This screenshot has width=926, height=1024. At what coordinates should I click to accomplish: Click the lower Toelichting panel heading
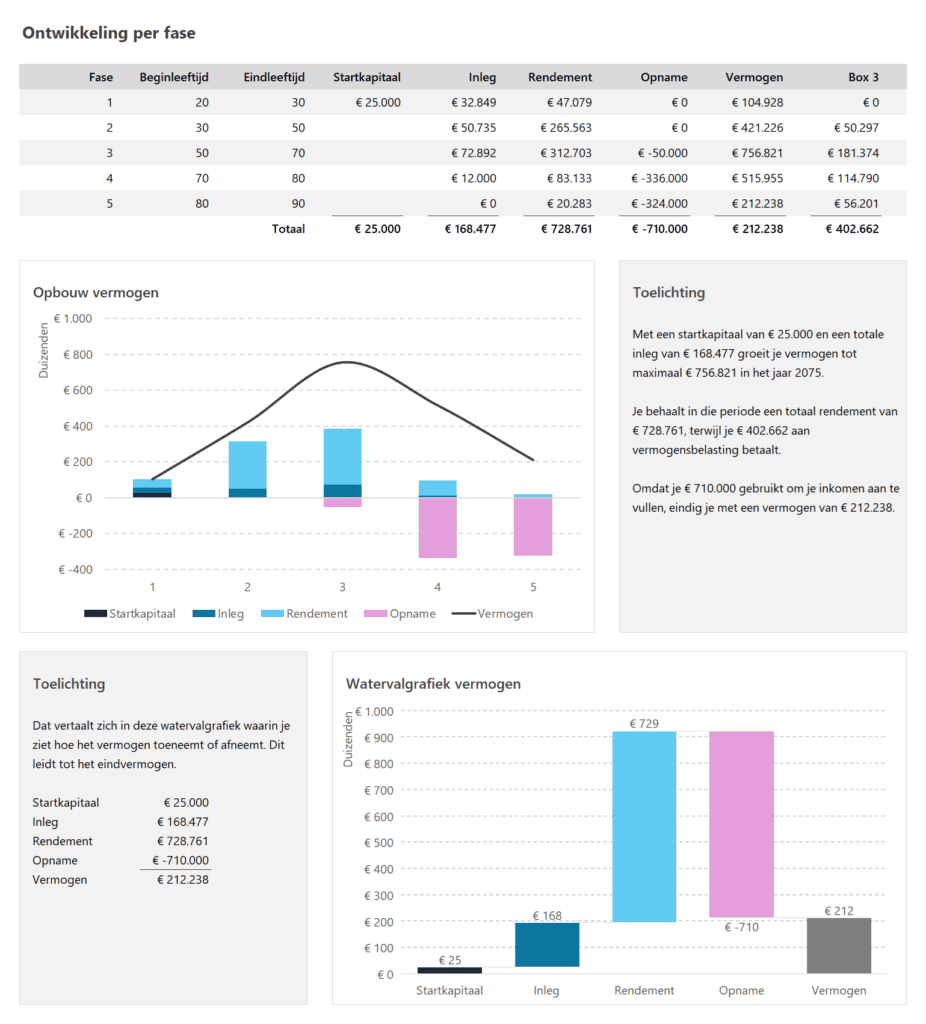(x=71, y=684)
